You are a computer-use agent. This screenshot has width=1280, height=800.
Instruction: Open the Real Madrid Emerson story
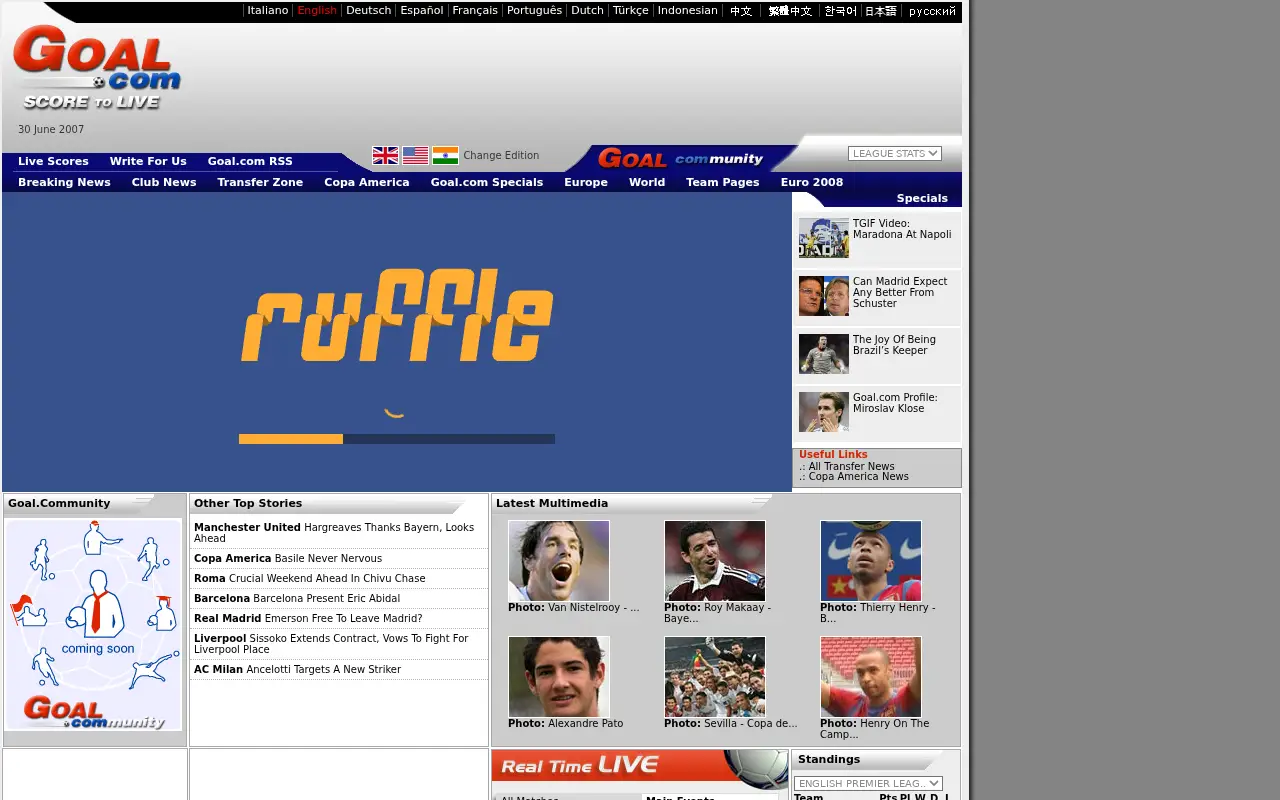point(308,618)
